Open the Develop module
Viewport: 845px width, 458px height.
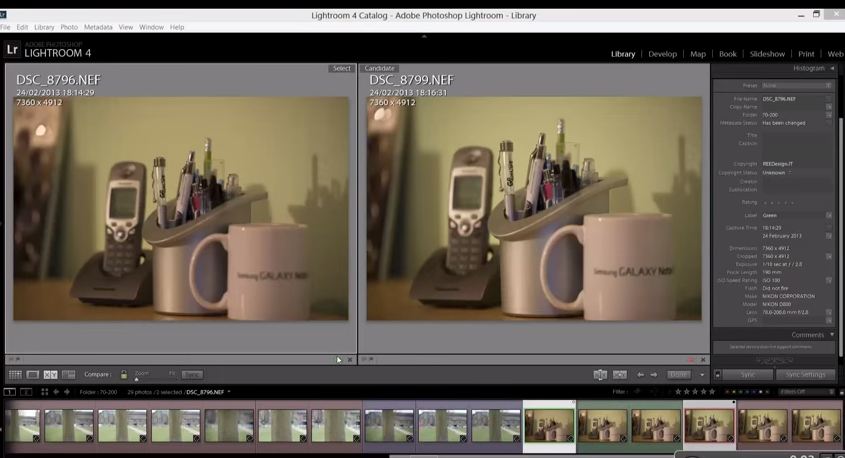(662, 54)
